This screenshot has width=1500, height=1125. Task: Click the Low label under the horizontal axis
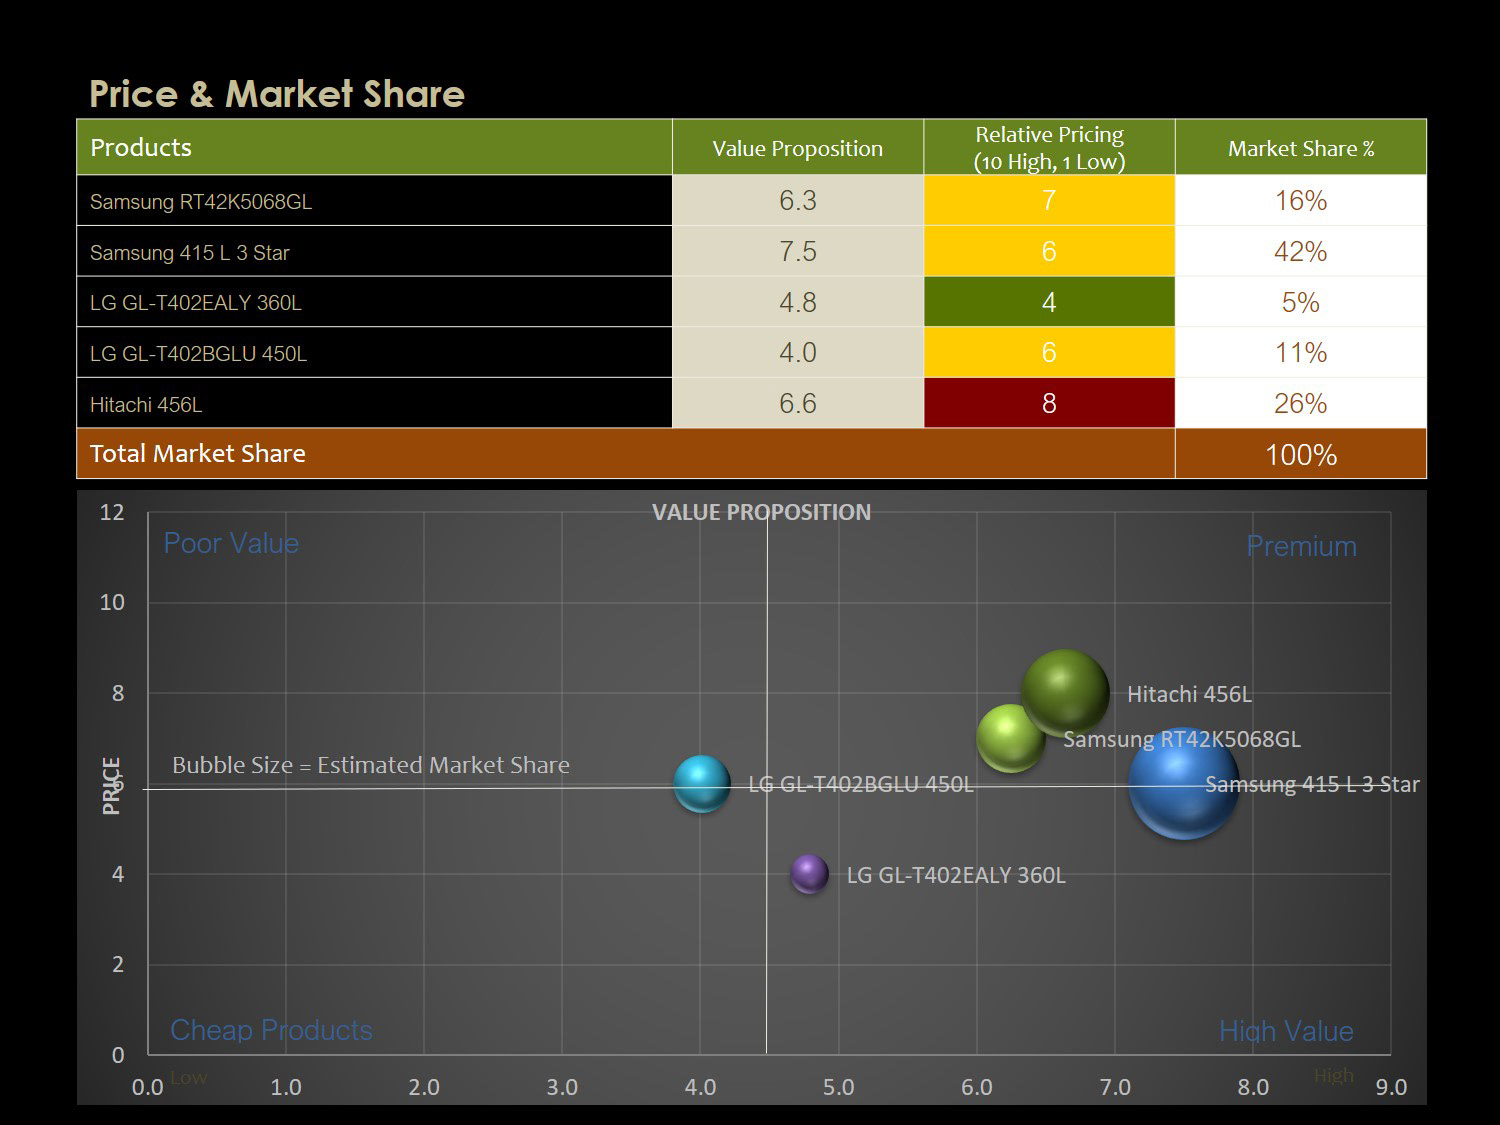pos(189,1077)
